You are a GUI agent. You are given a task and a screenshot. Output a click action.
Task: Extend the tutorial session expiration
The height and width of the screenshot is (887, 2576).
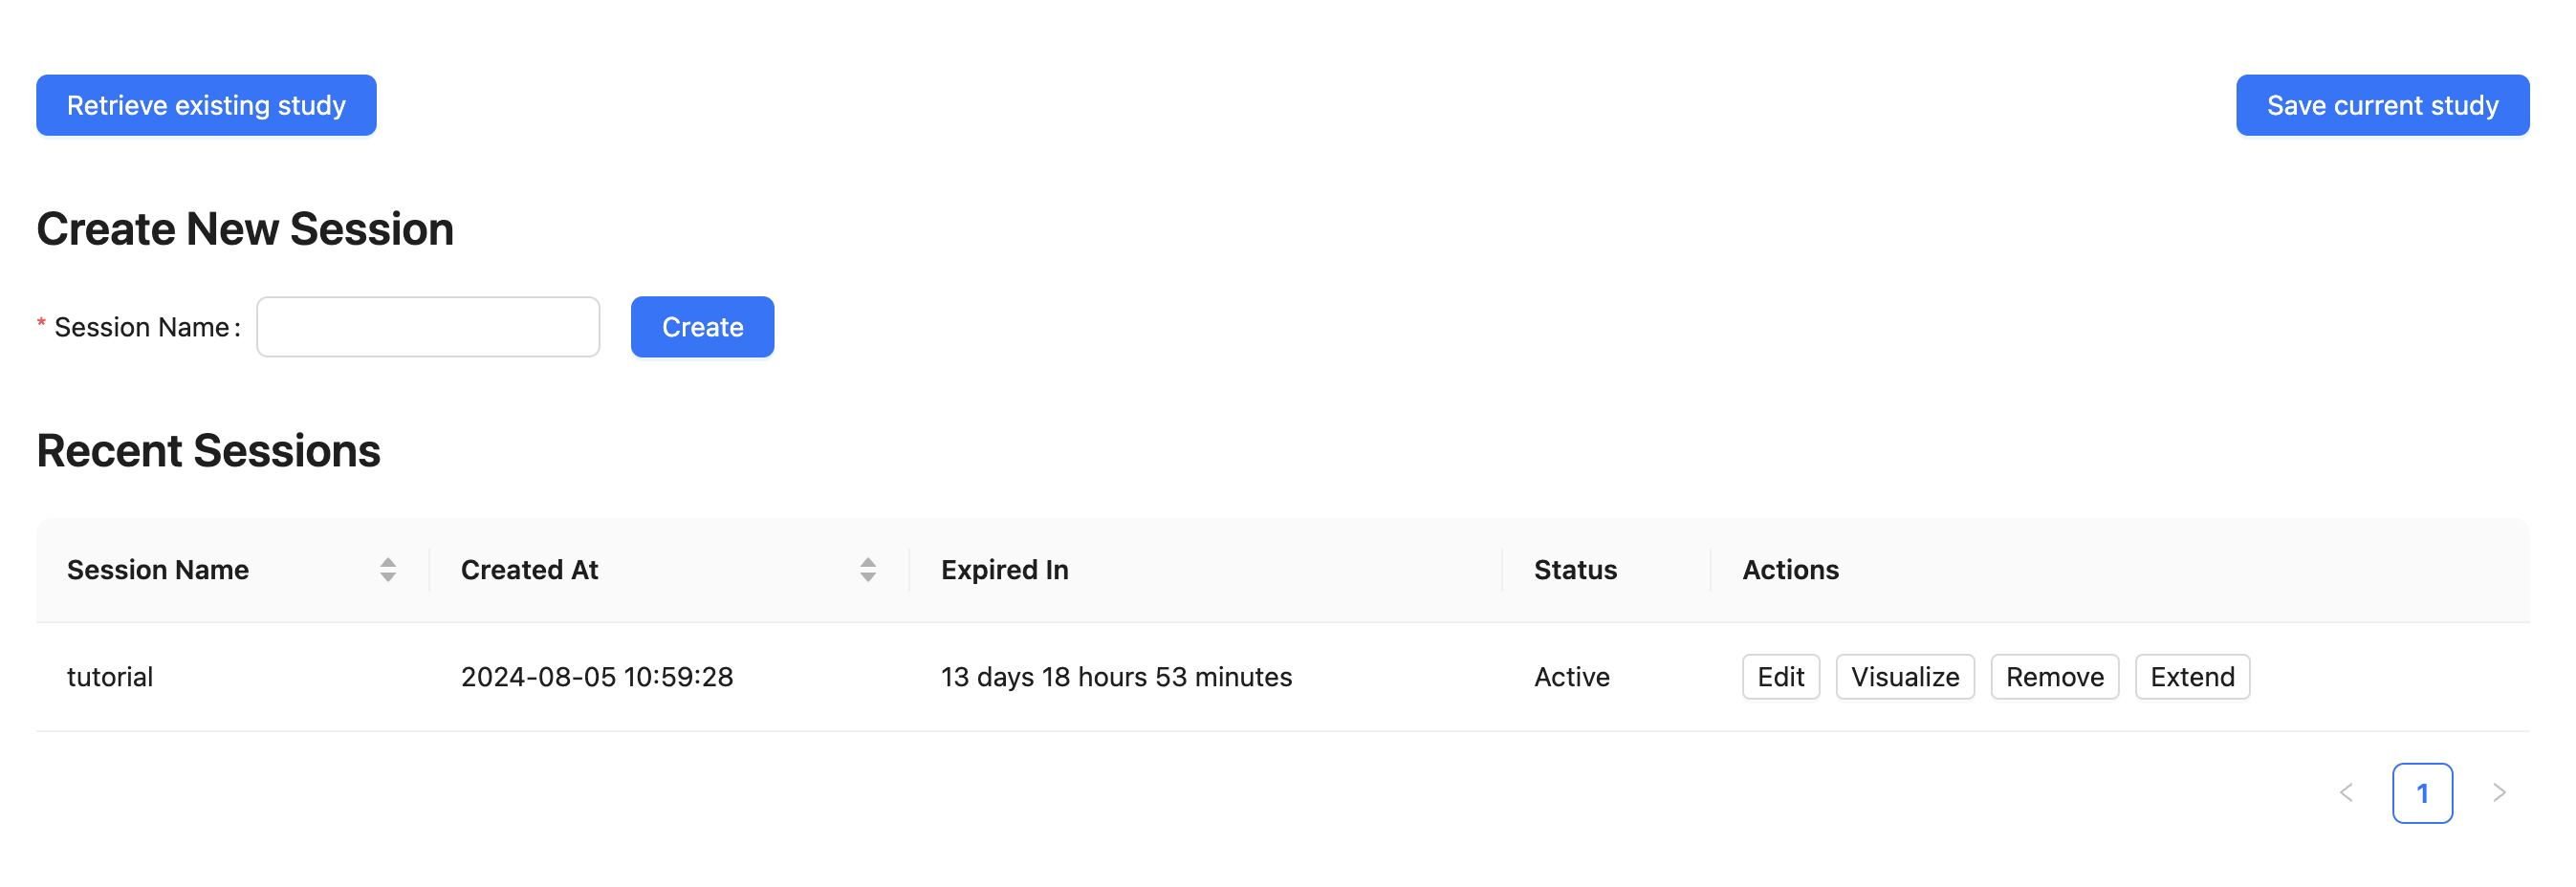click(2191, 677)
